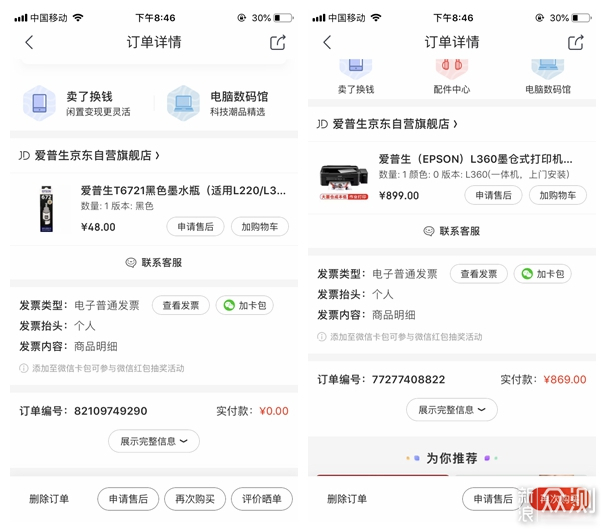Image resolution: width=606 pixels, height=532 pixels.
Task: Tap info icon beside WeChat tip, ink order
Action: pyautogui.click(x=24, y=368)
